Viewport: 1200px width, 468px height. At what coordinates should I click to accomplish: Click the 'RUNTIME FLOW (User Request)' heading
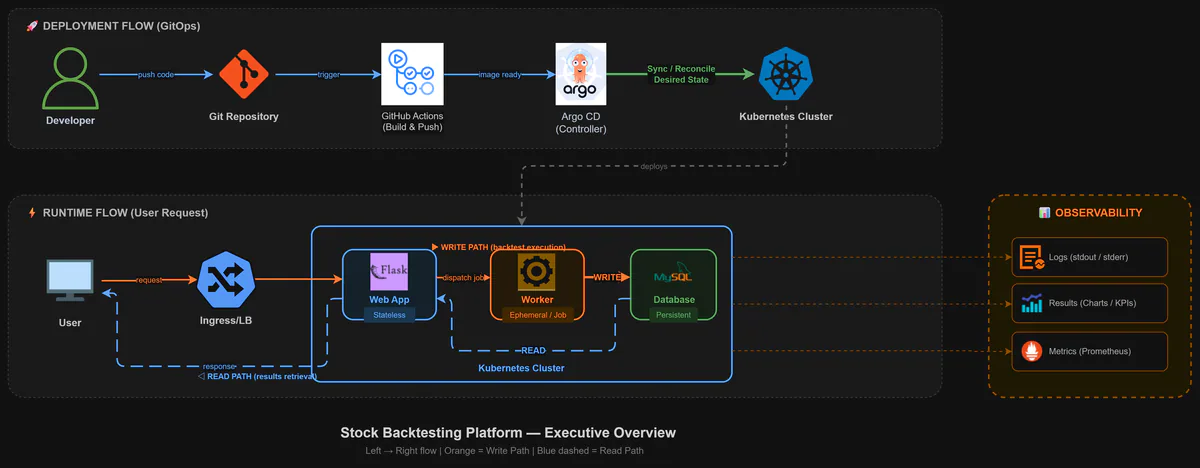coord(124,213)
